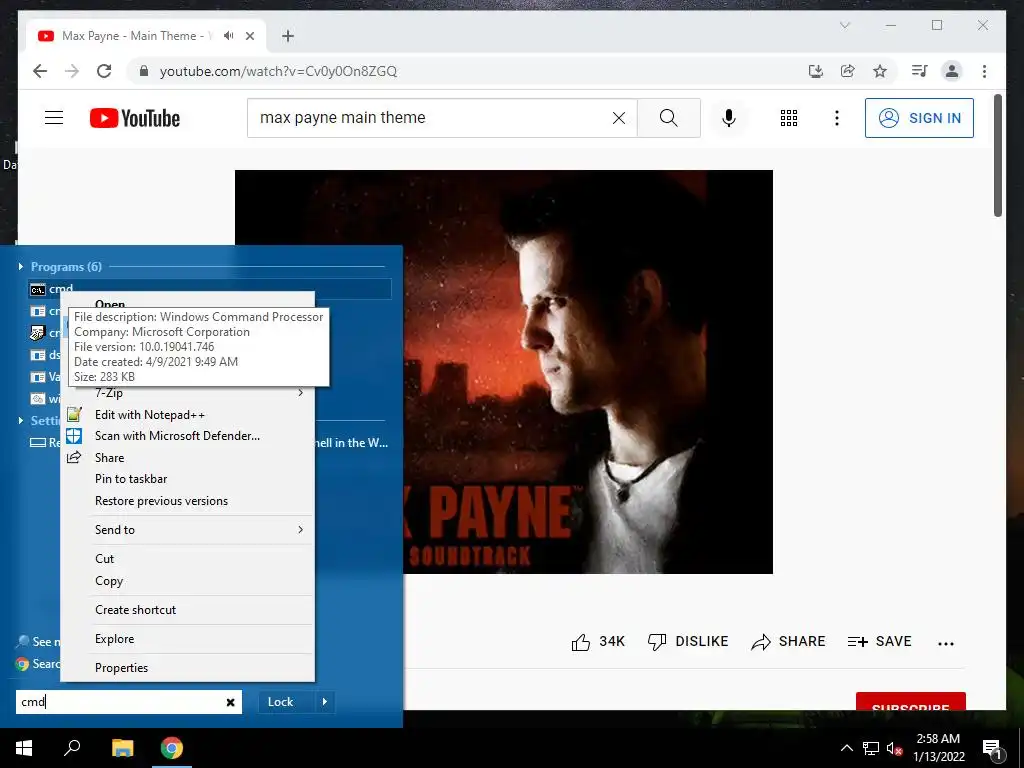Clear the YouTube search text
This screenshot has height=768, width=1024.
[x=618, y=118]
